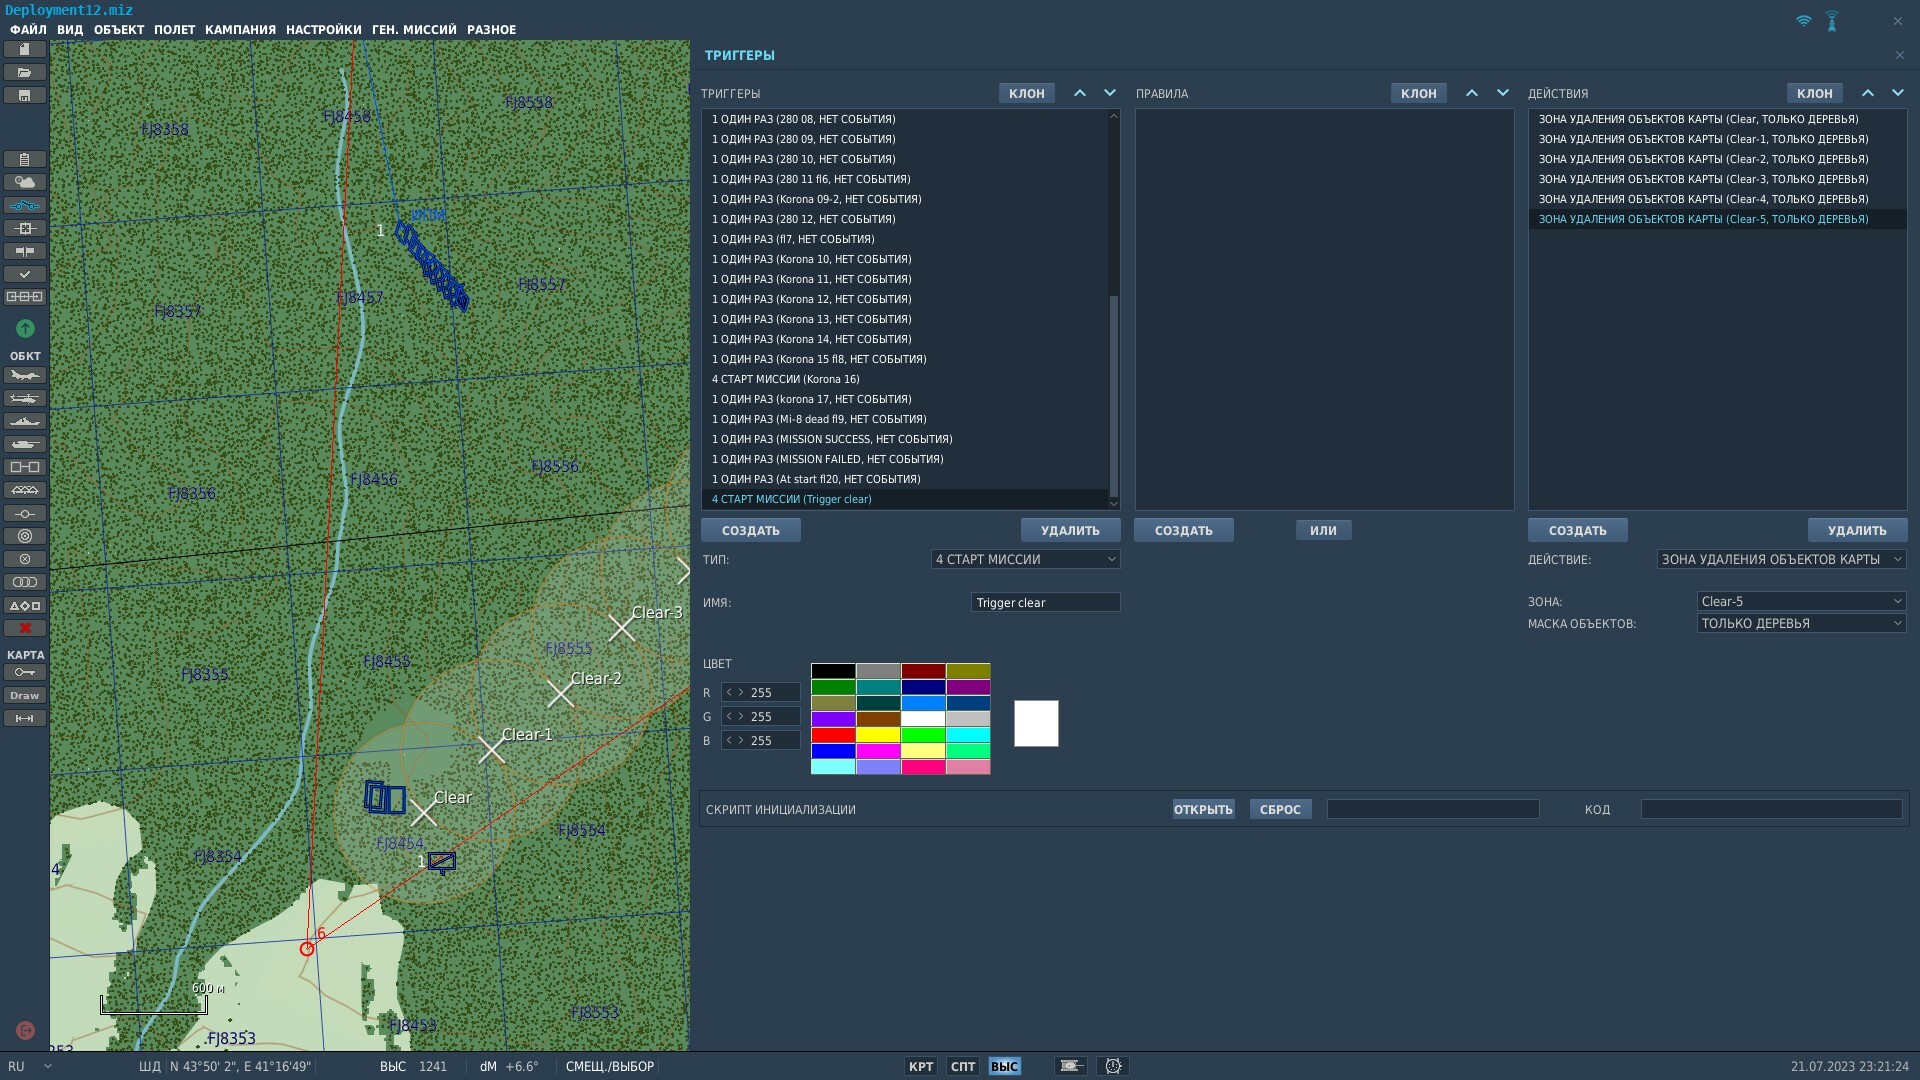1920x1080 pixels.
Task: Pick the red color swatch
Action: click(833, 735)
